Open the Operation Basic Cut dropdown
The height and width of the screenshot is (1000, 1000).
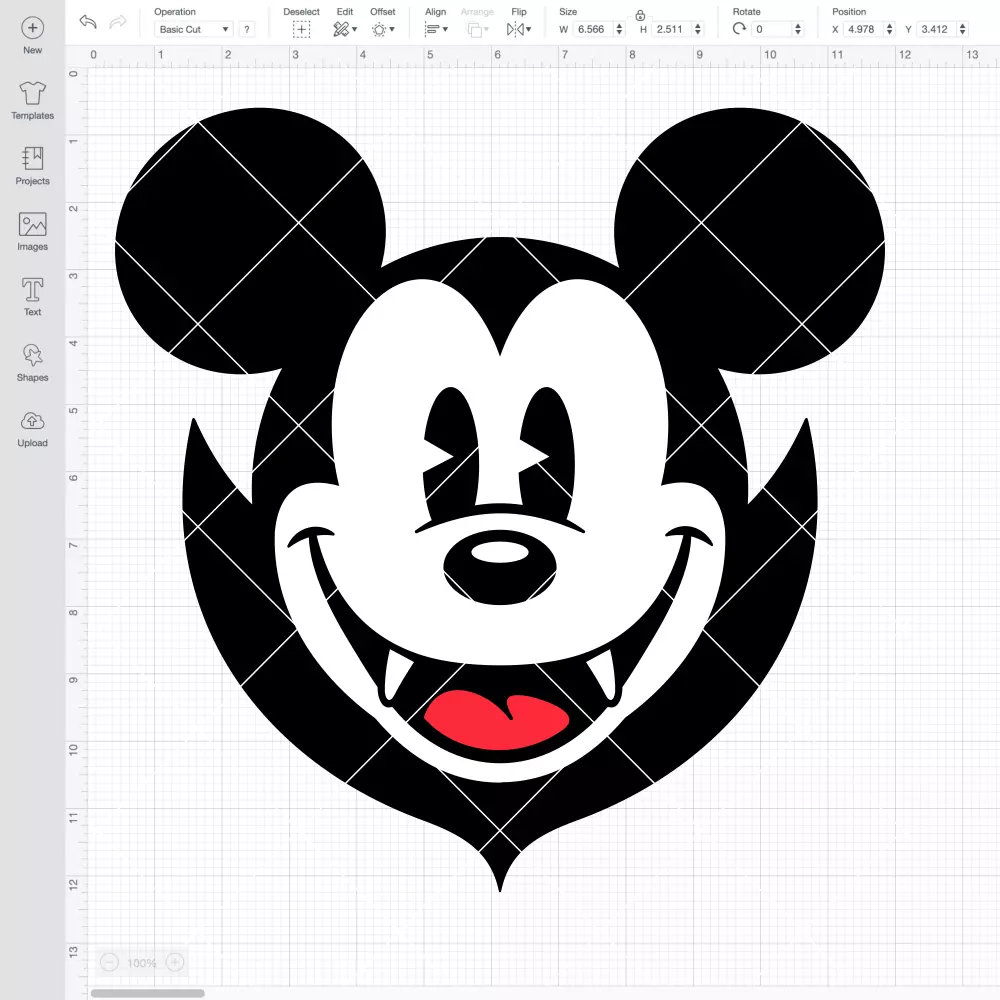coord(194,29)
